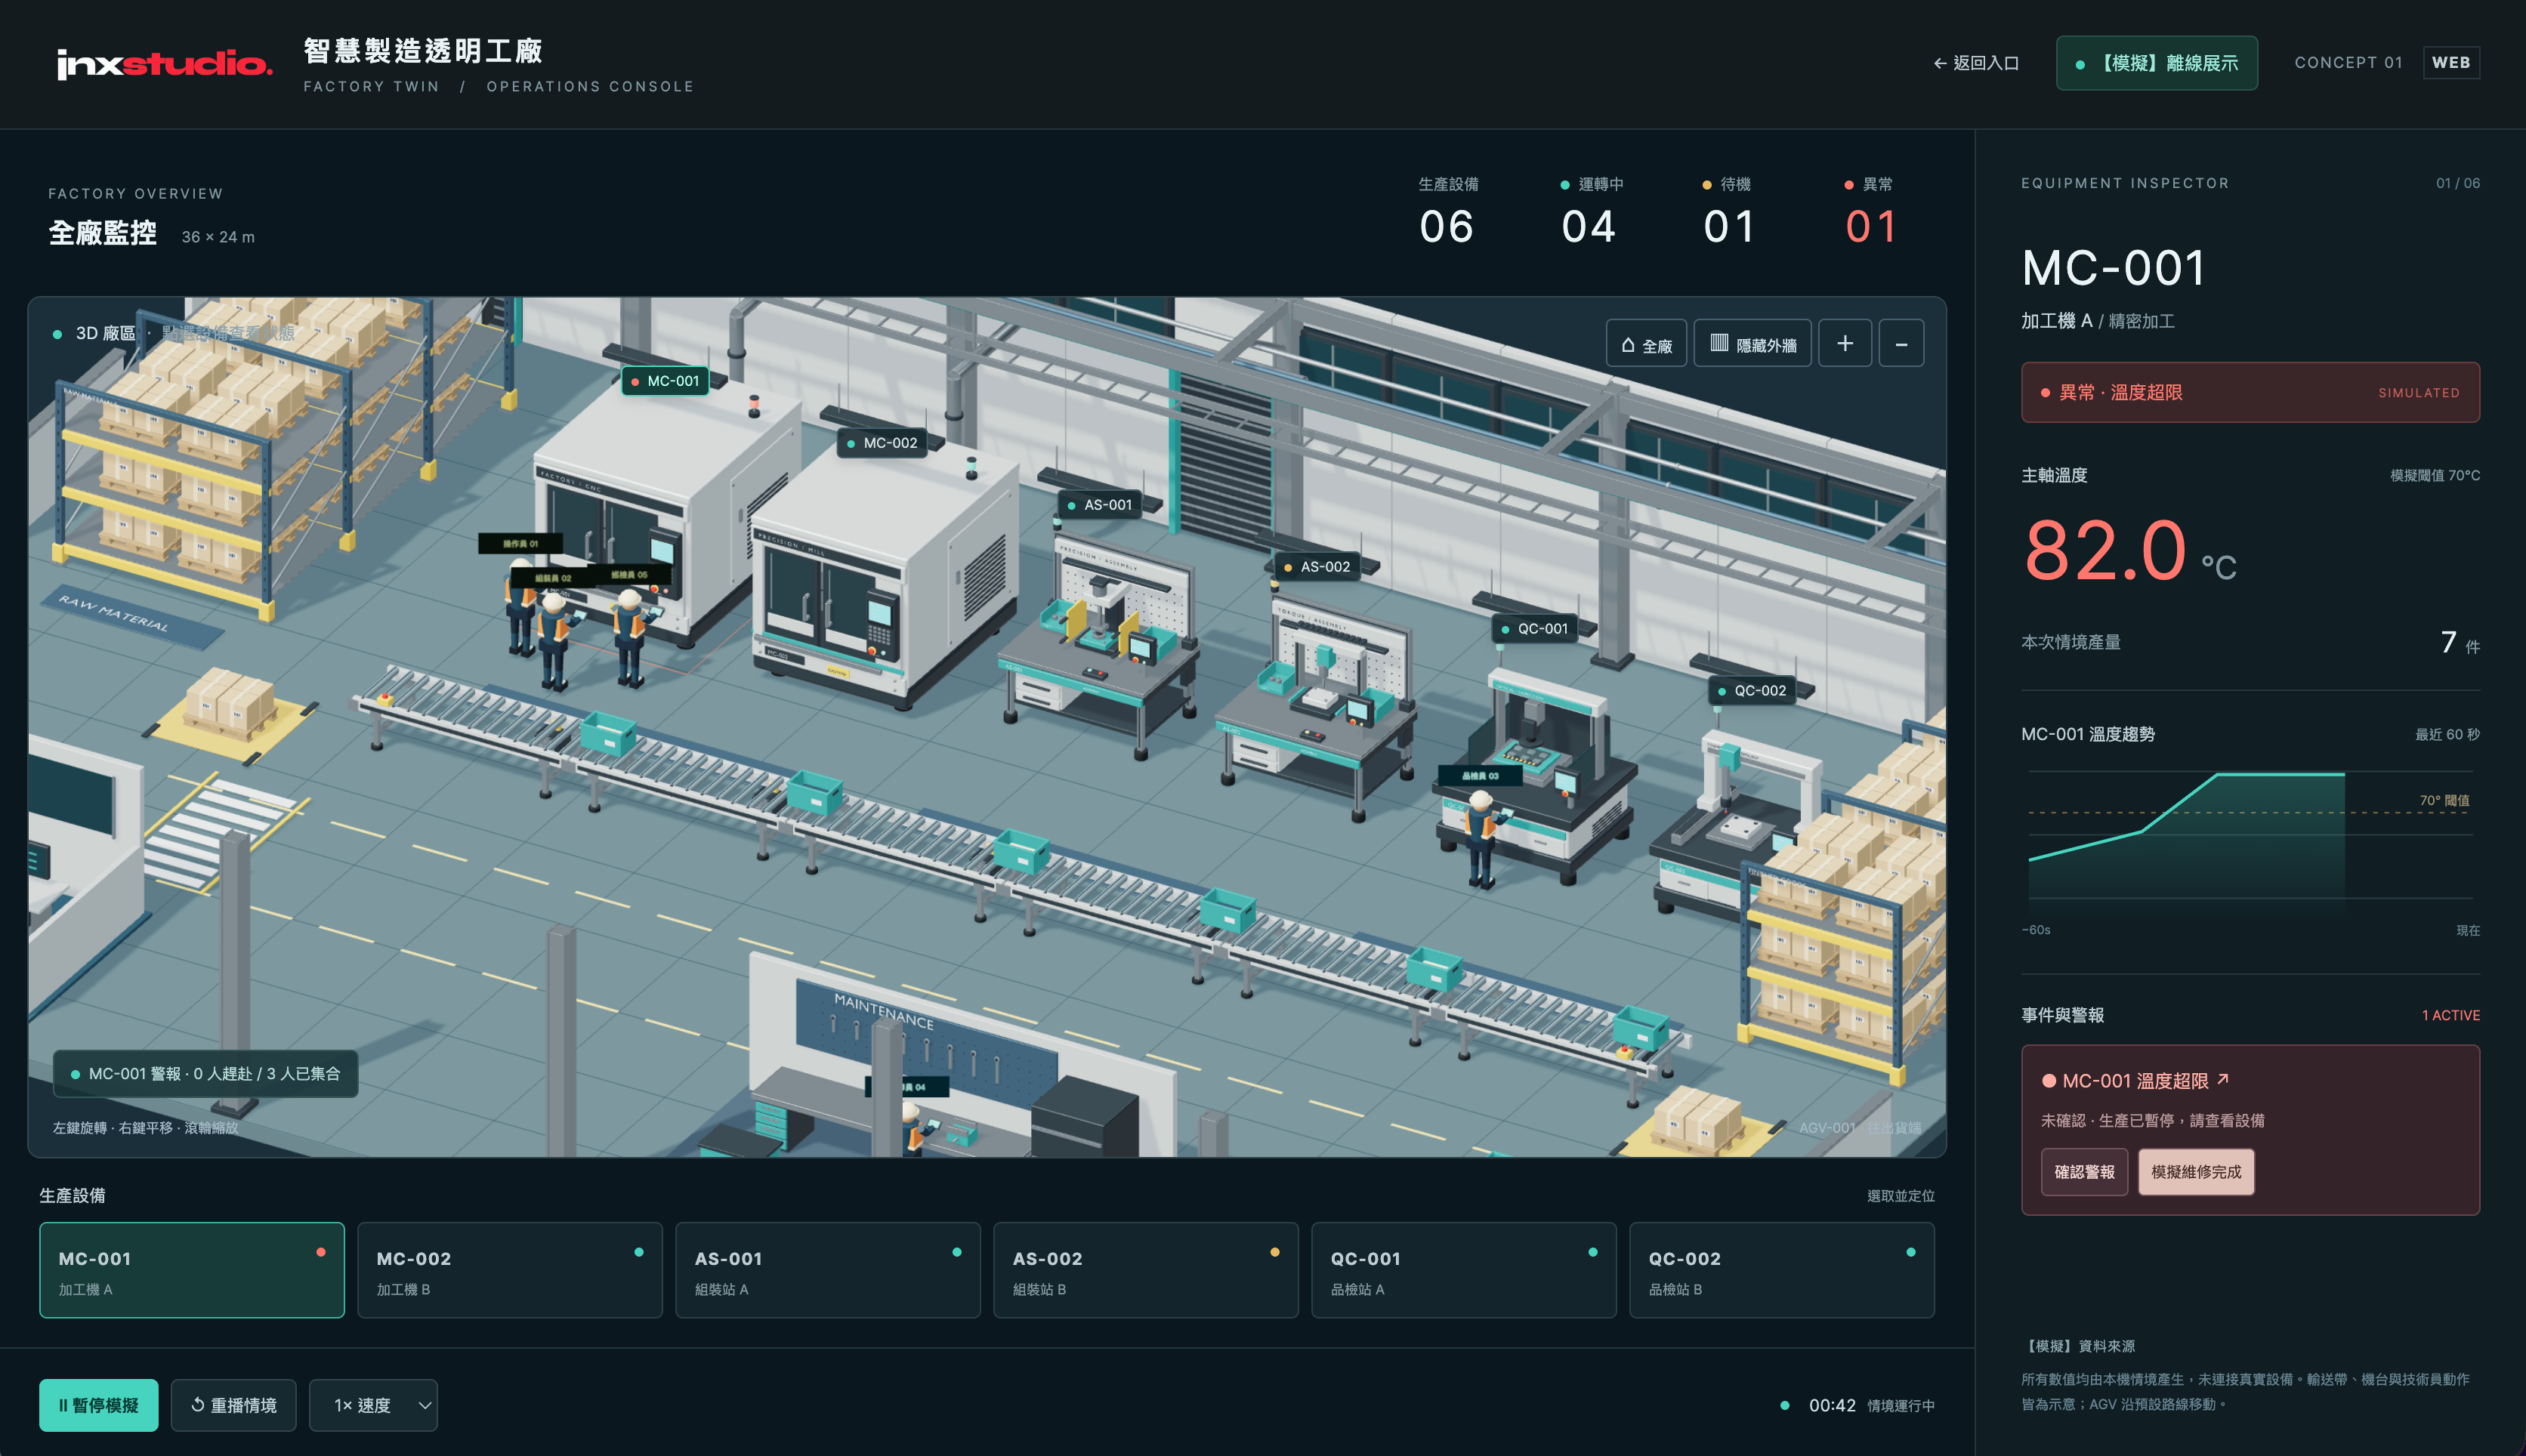Click the 操作員 01 worker tag
2526x1456 pixels.
[520, 544]
